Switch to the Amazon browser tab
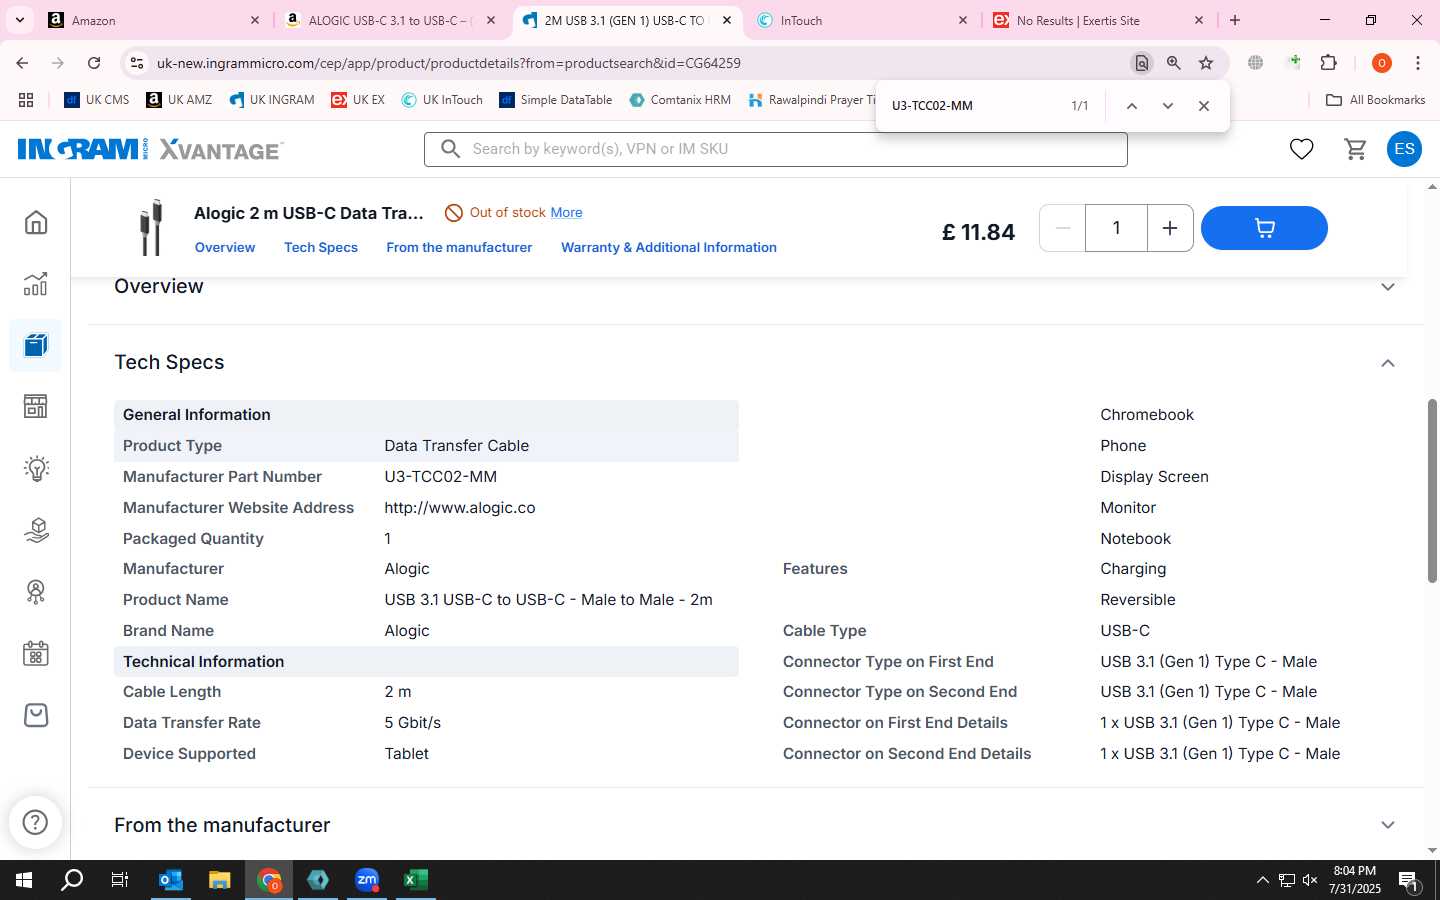1440x900 pixels. [x=154, y=20]
